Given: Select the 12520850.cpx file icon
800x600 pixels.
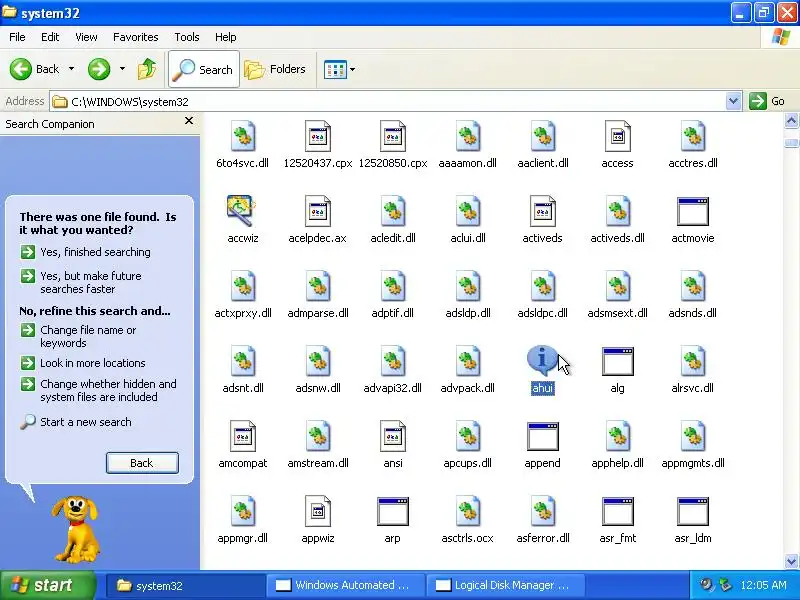Looking at the screenshot, I should pyautogui.click(x=393, y=136).
